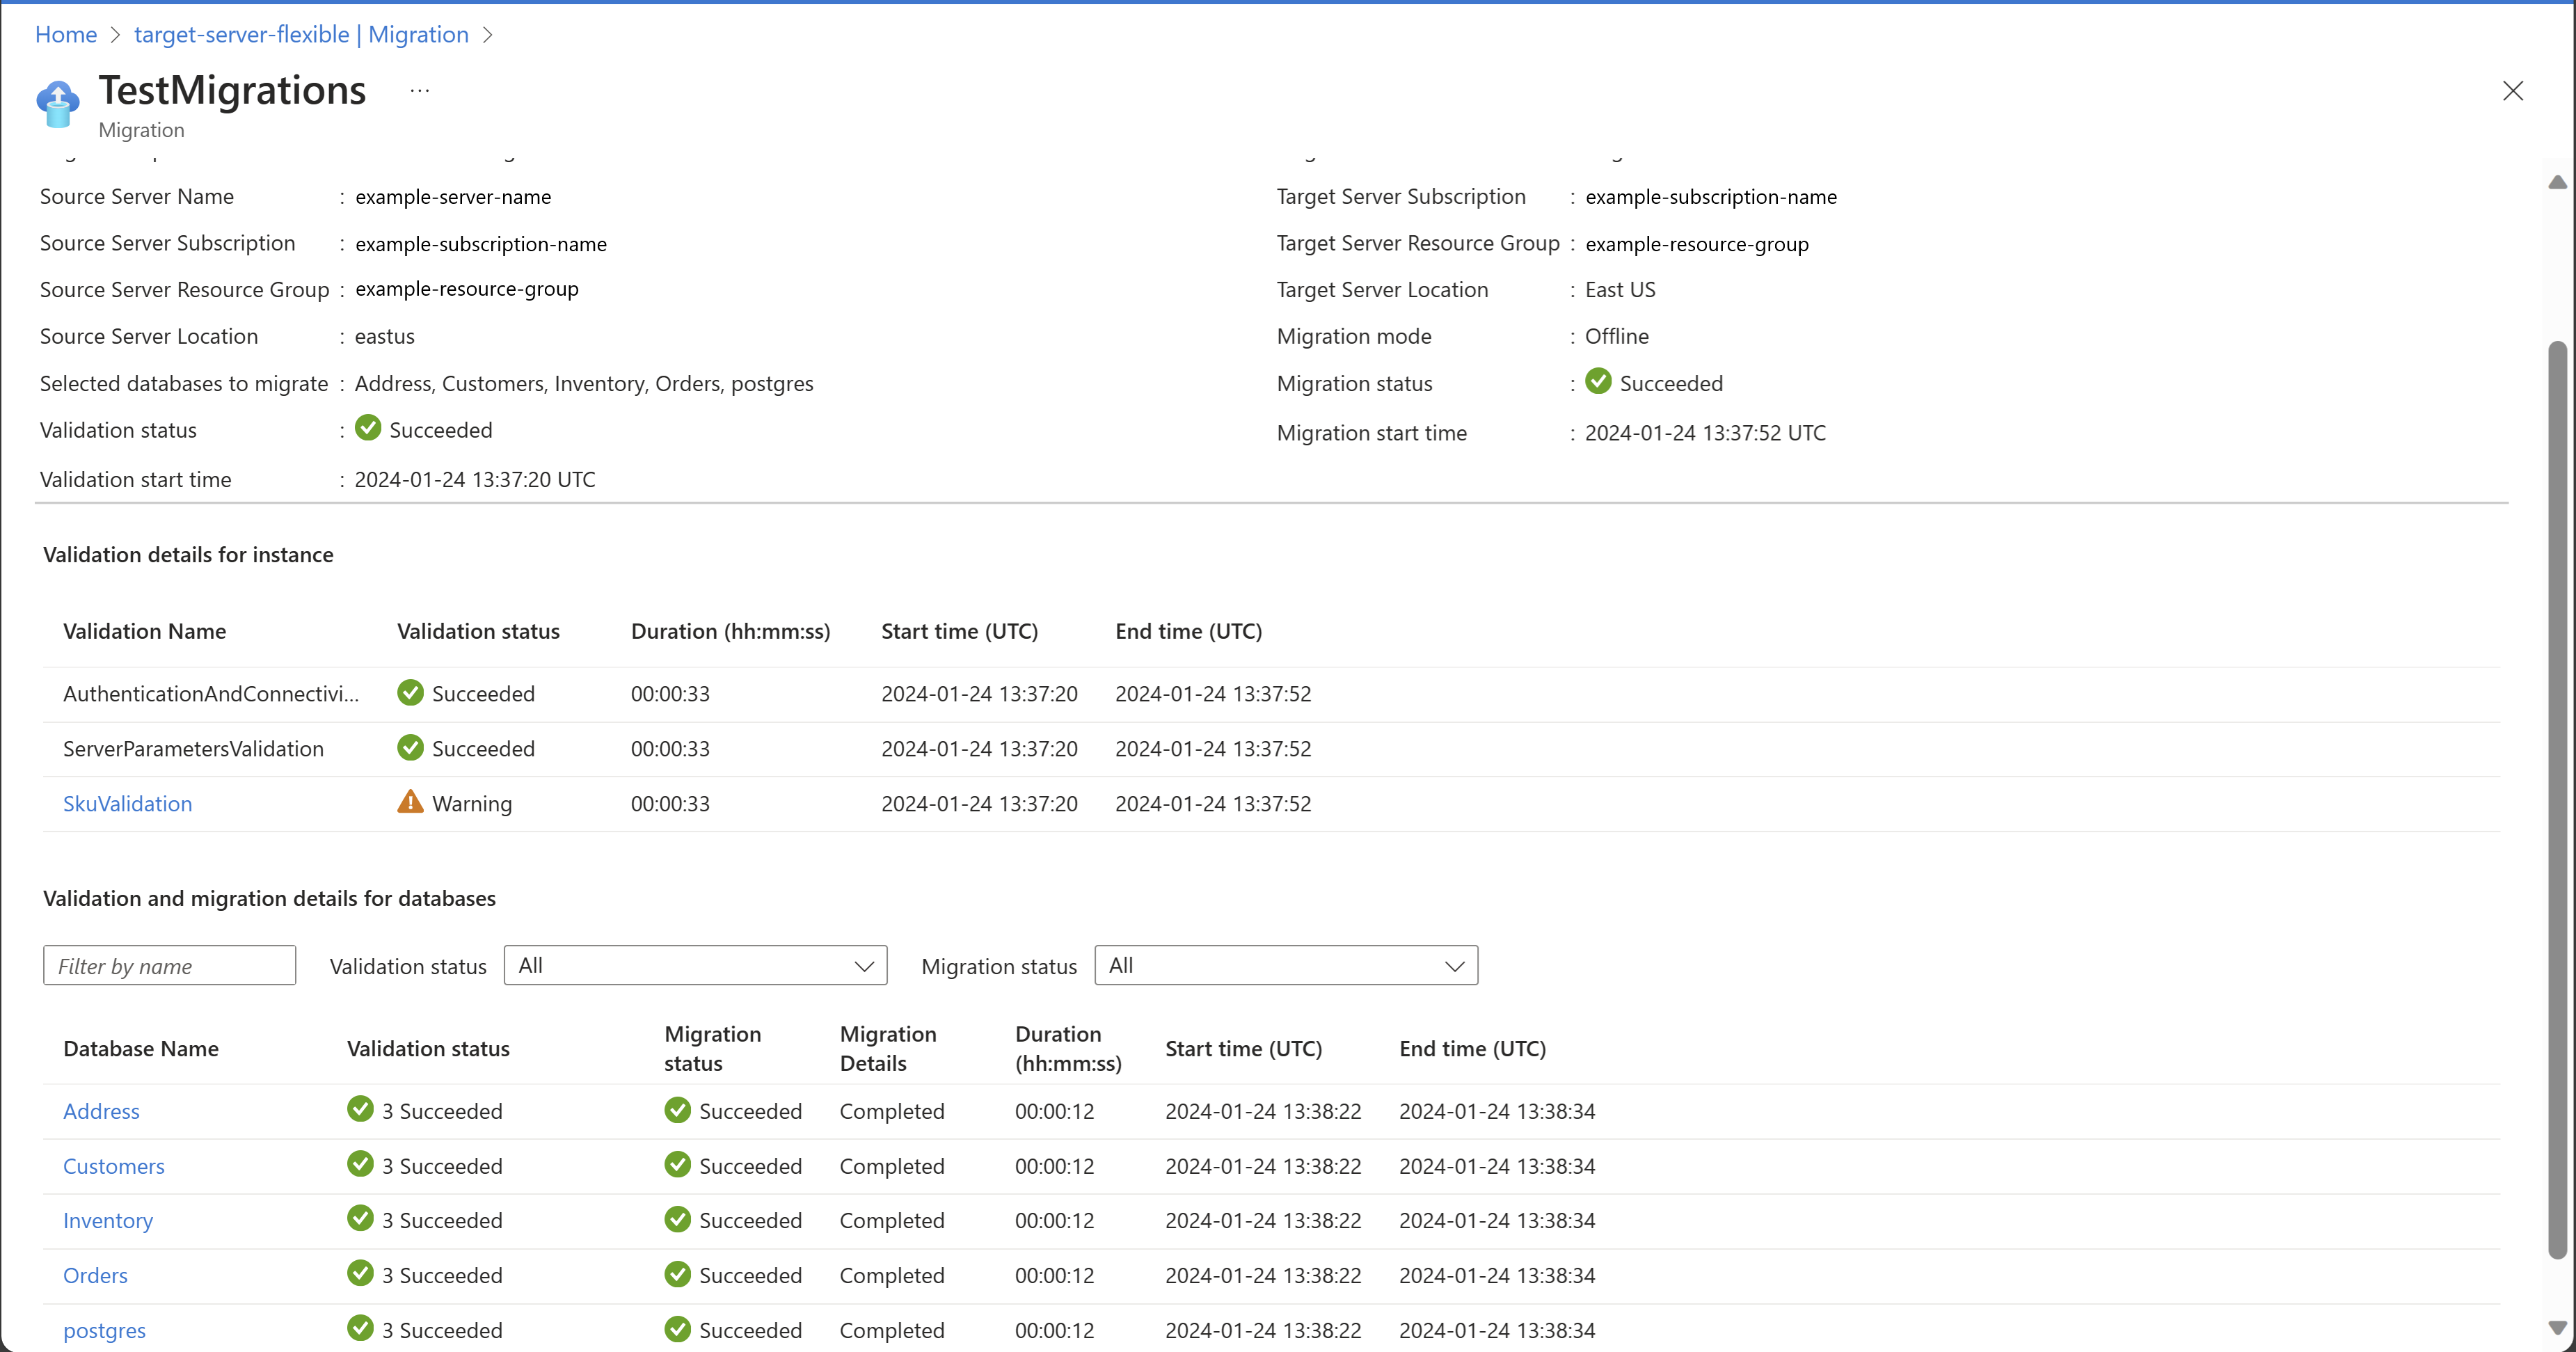This screenshot has width=2576, height=1352.
Task: Click the green Validation status succeeded checkmark
Action: tap(368, 428)
